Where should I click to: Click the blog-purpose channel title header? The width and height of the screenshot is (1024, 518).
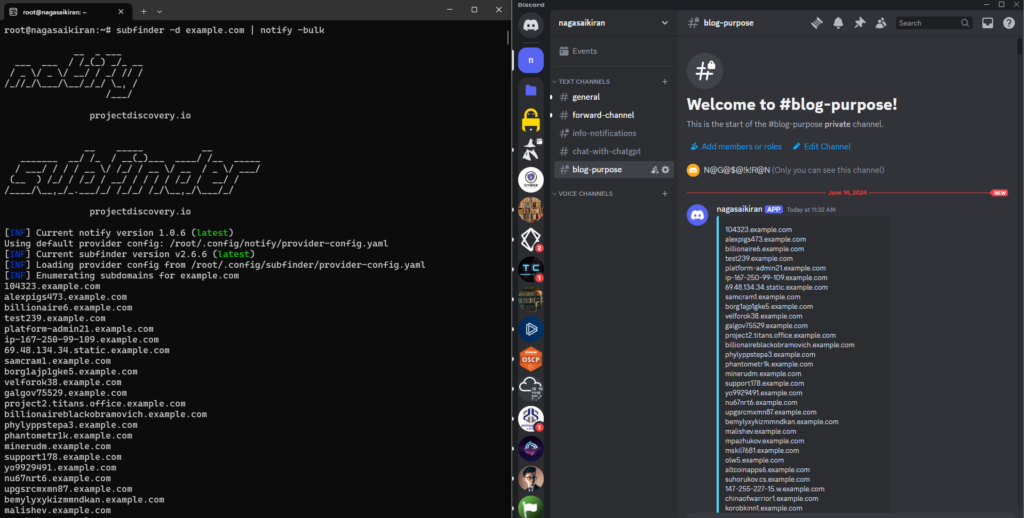point(728,23)
